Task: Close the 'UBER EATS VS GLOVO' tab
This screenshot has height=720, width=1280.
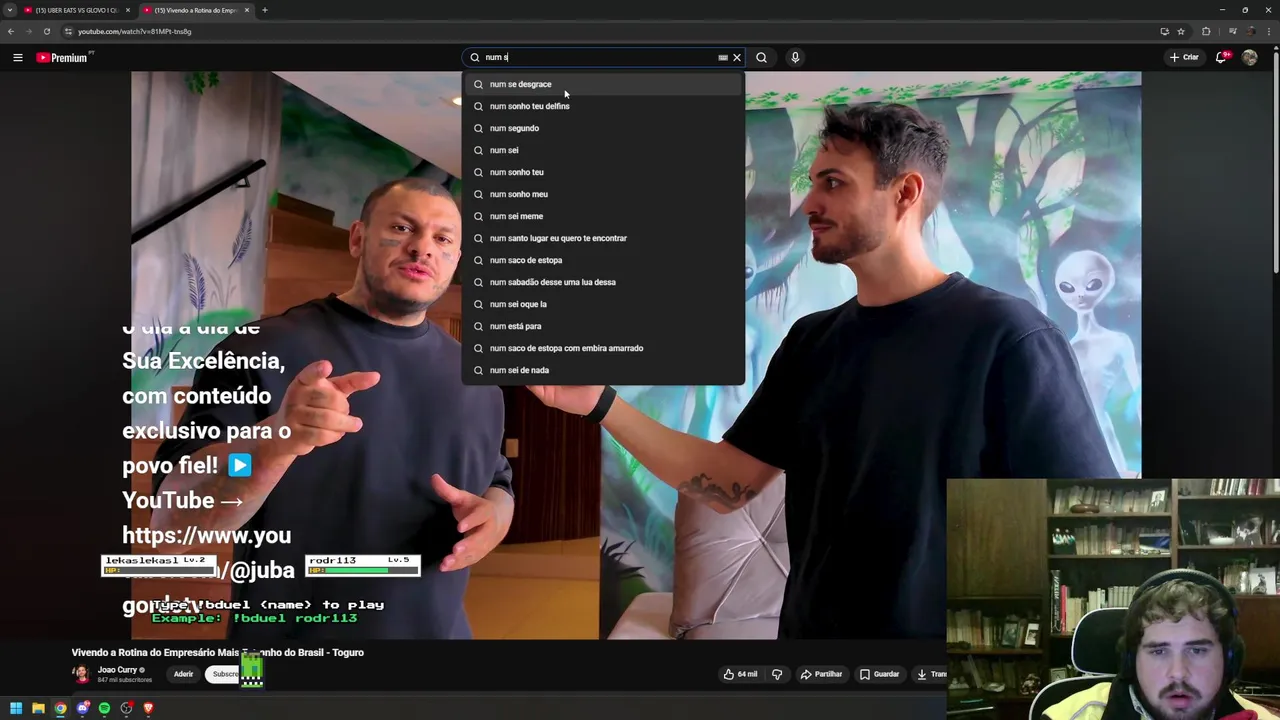Action: [127, 10]
